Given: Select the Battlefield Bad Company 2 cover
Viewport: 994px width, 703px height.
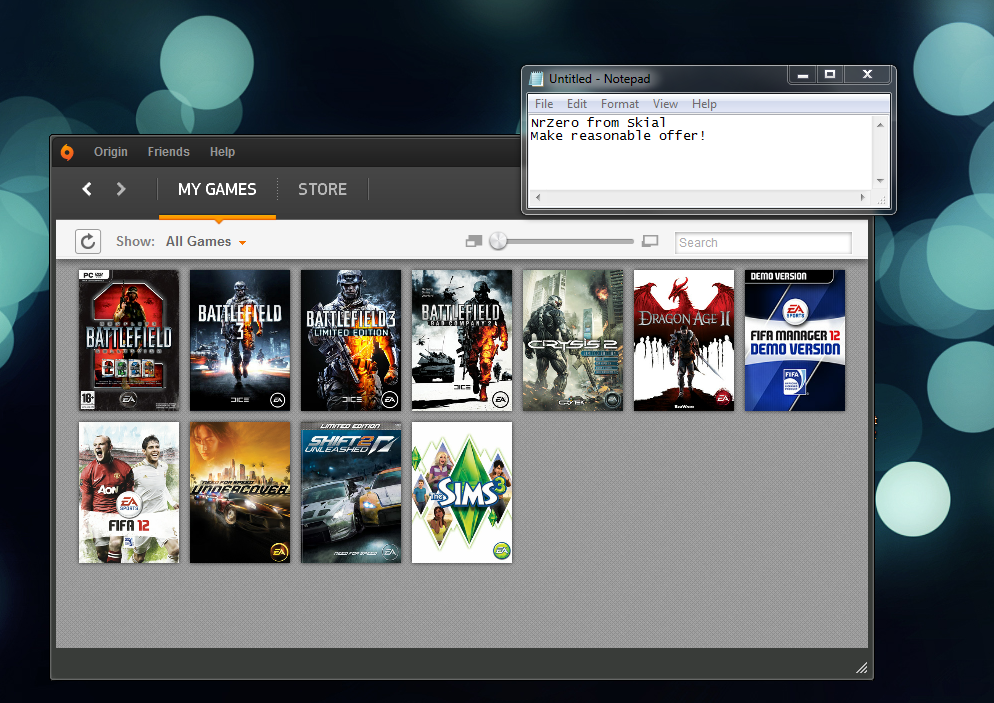Looking at the screenshot, I should 462,340.
